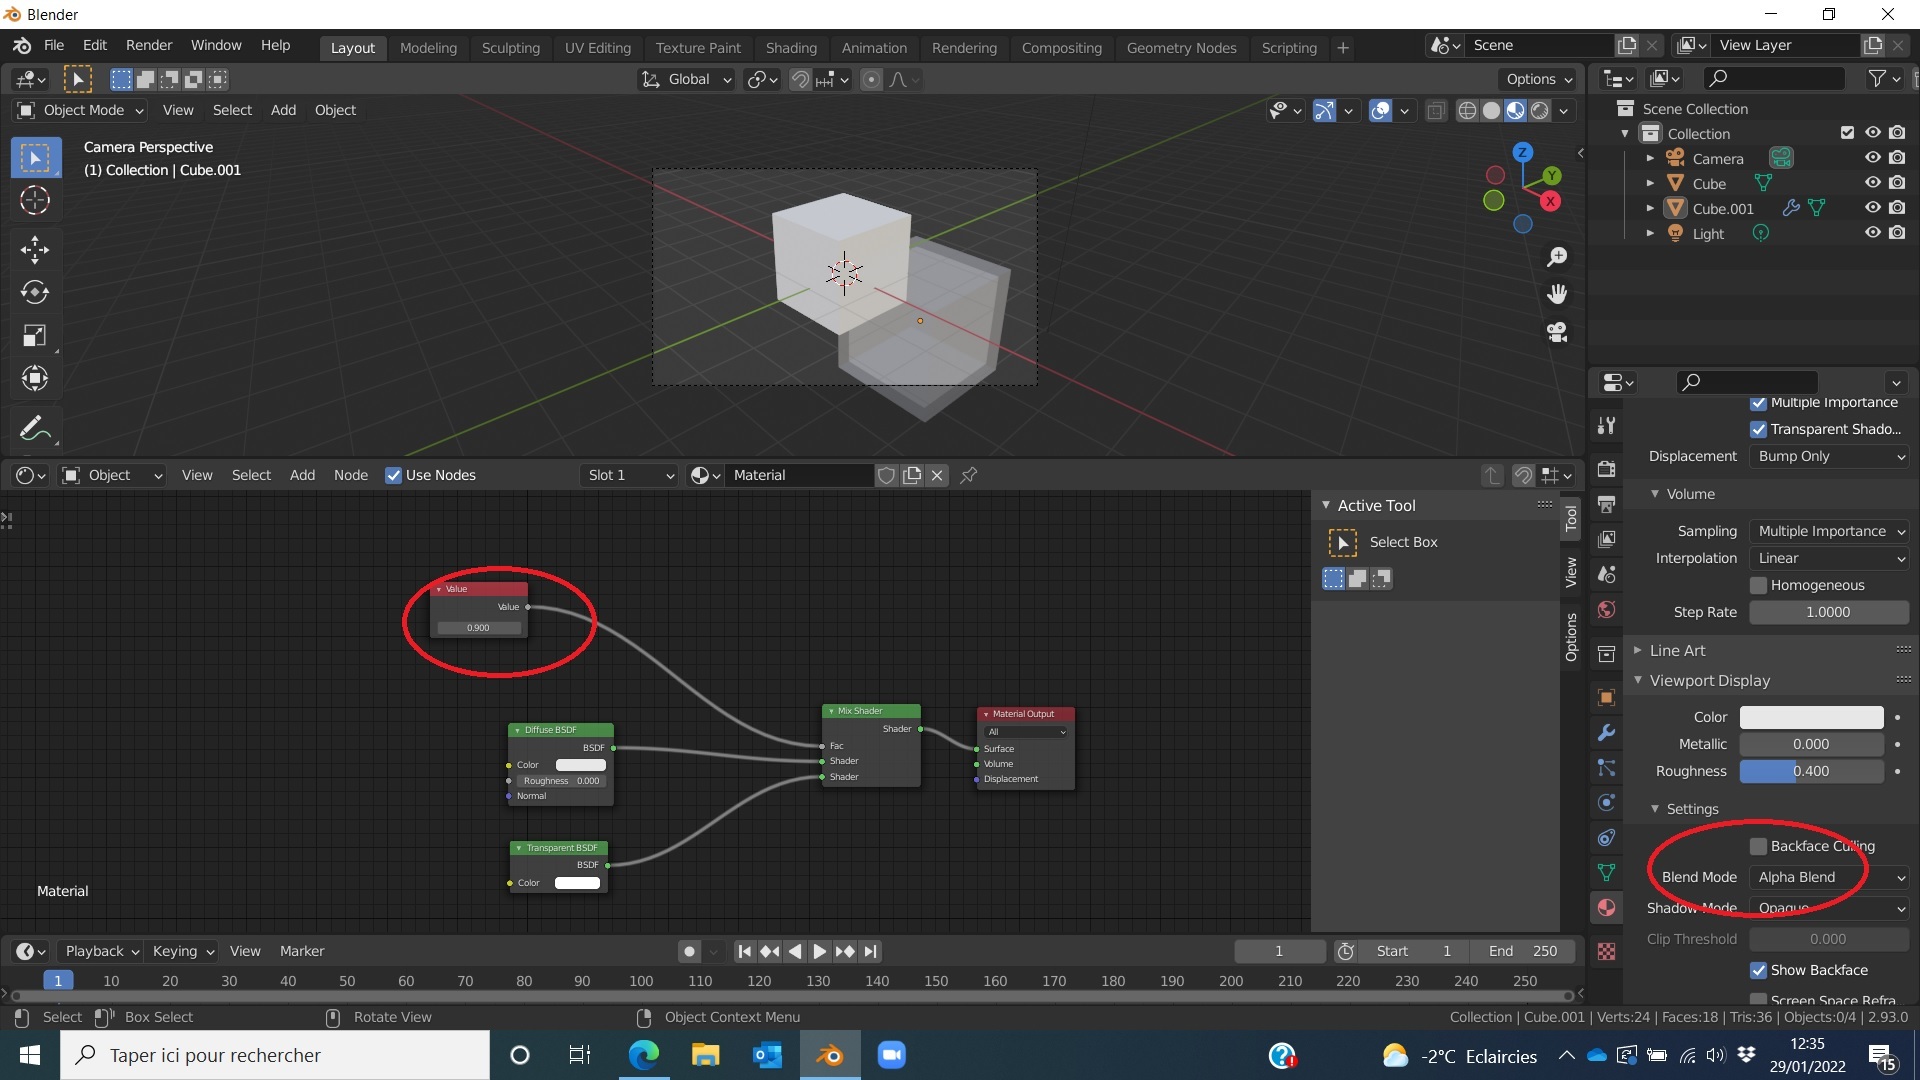Screen dimensions: 1920x1080
Task: Activate the Annotate pencil tool
Action: [35, 429]
